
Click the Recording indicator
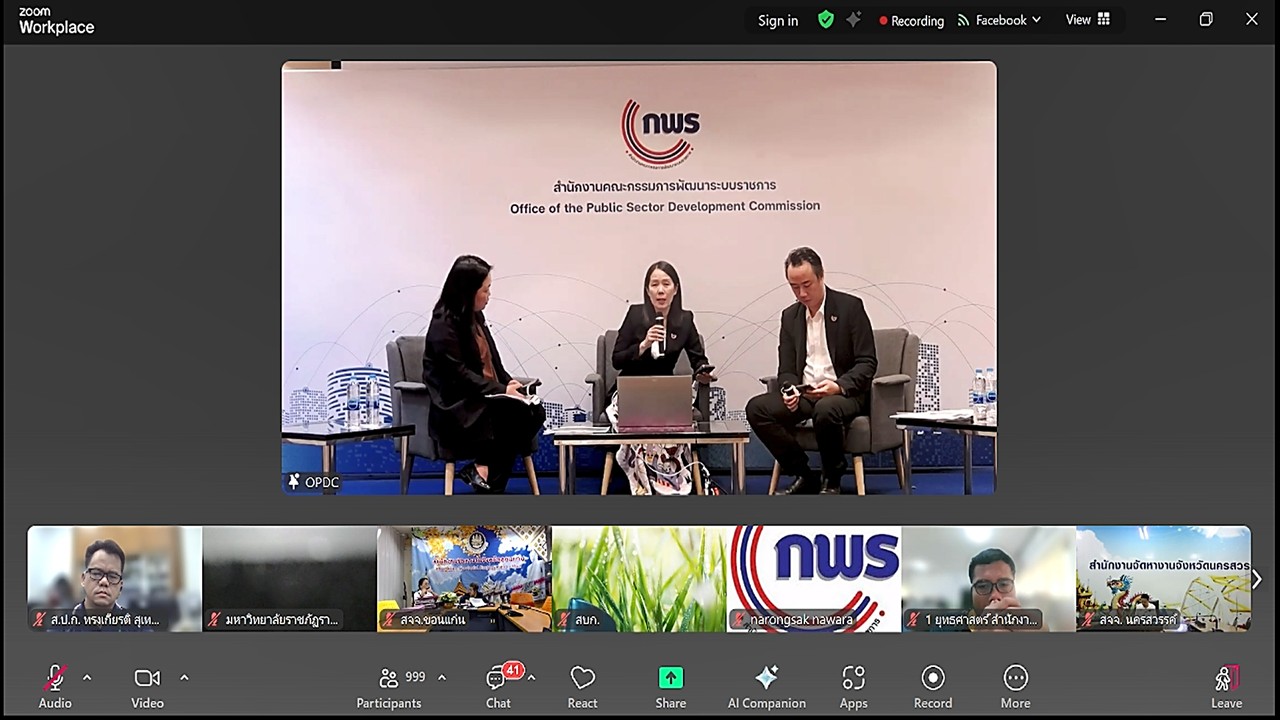(x=911, y=20)
